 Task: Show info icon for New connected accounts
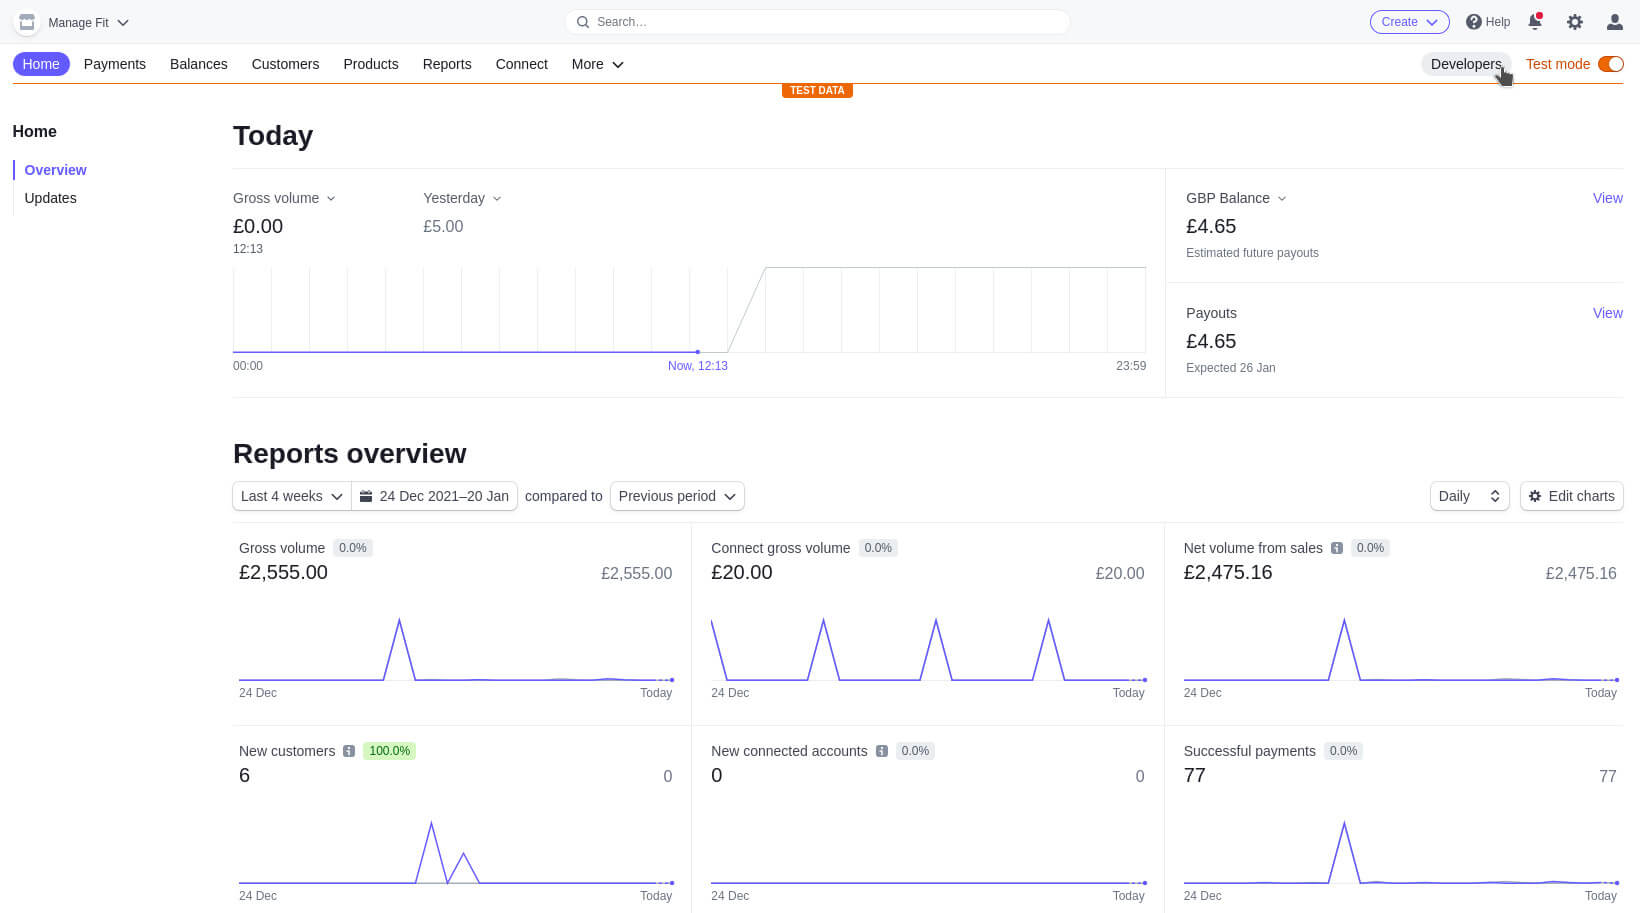882,751
